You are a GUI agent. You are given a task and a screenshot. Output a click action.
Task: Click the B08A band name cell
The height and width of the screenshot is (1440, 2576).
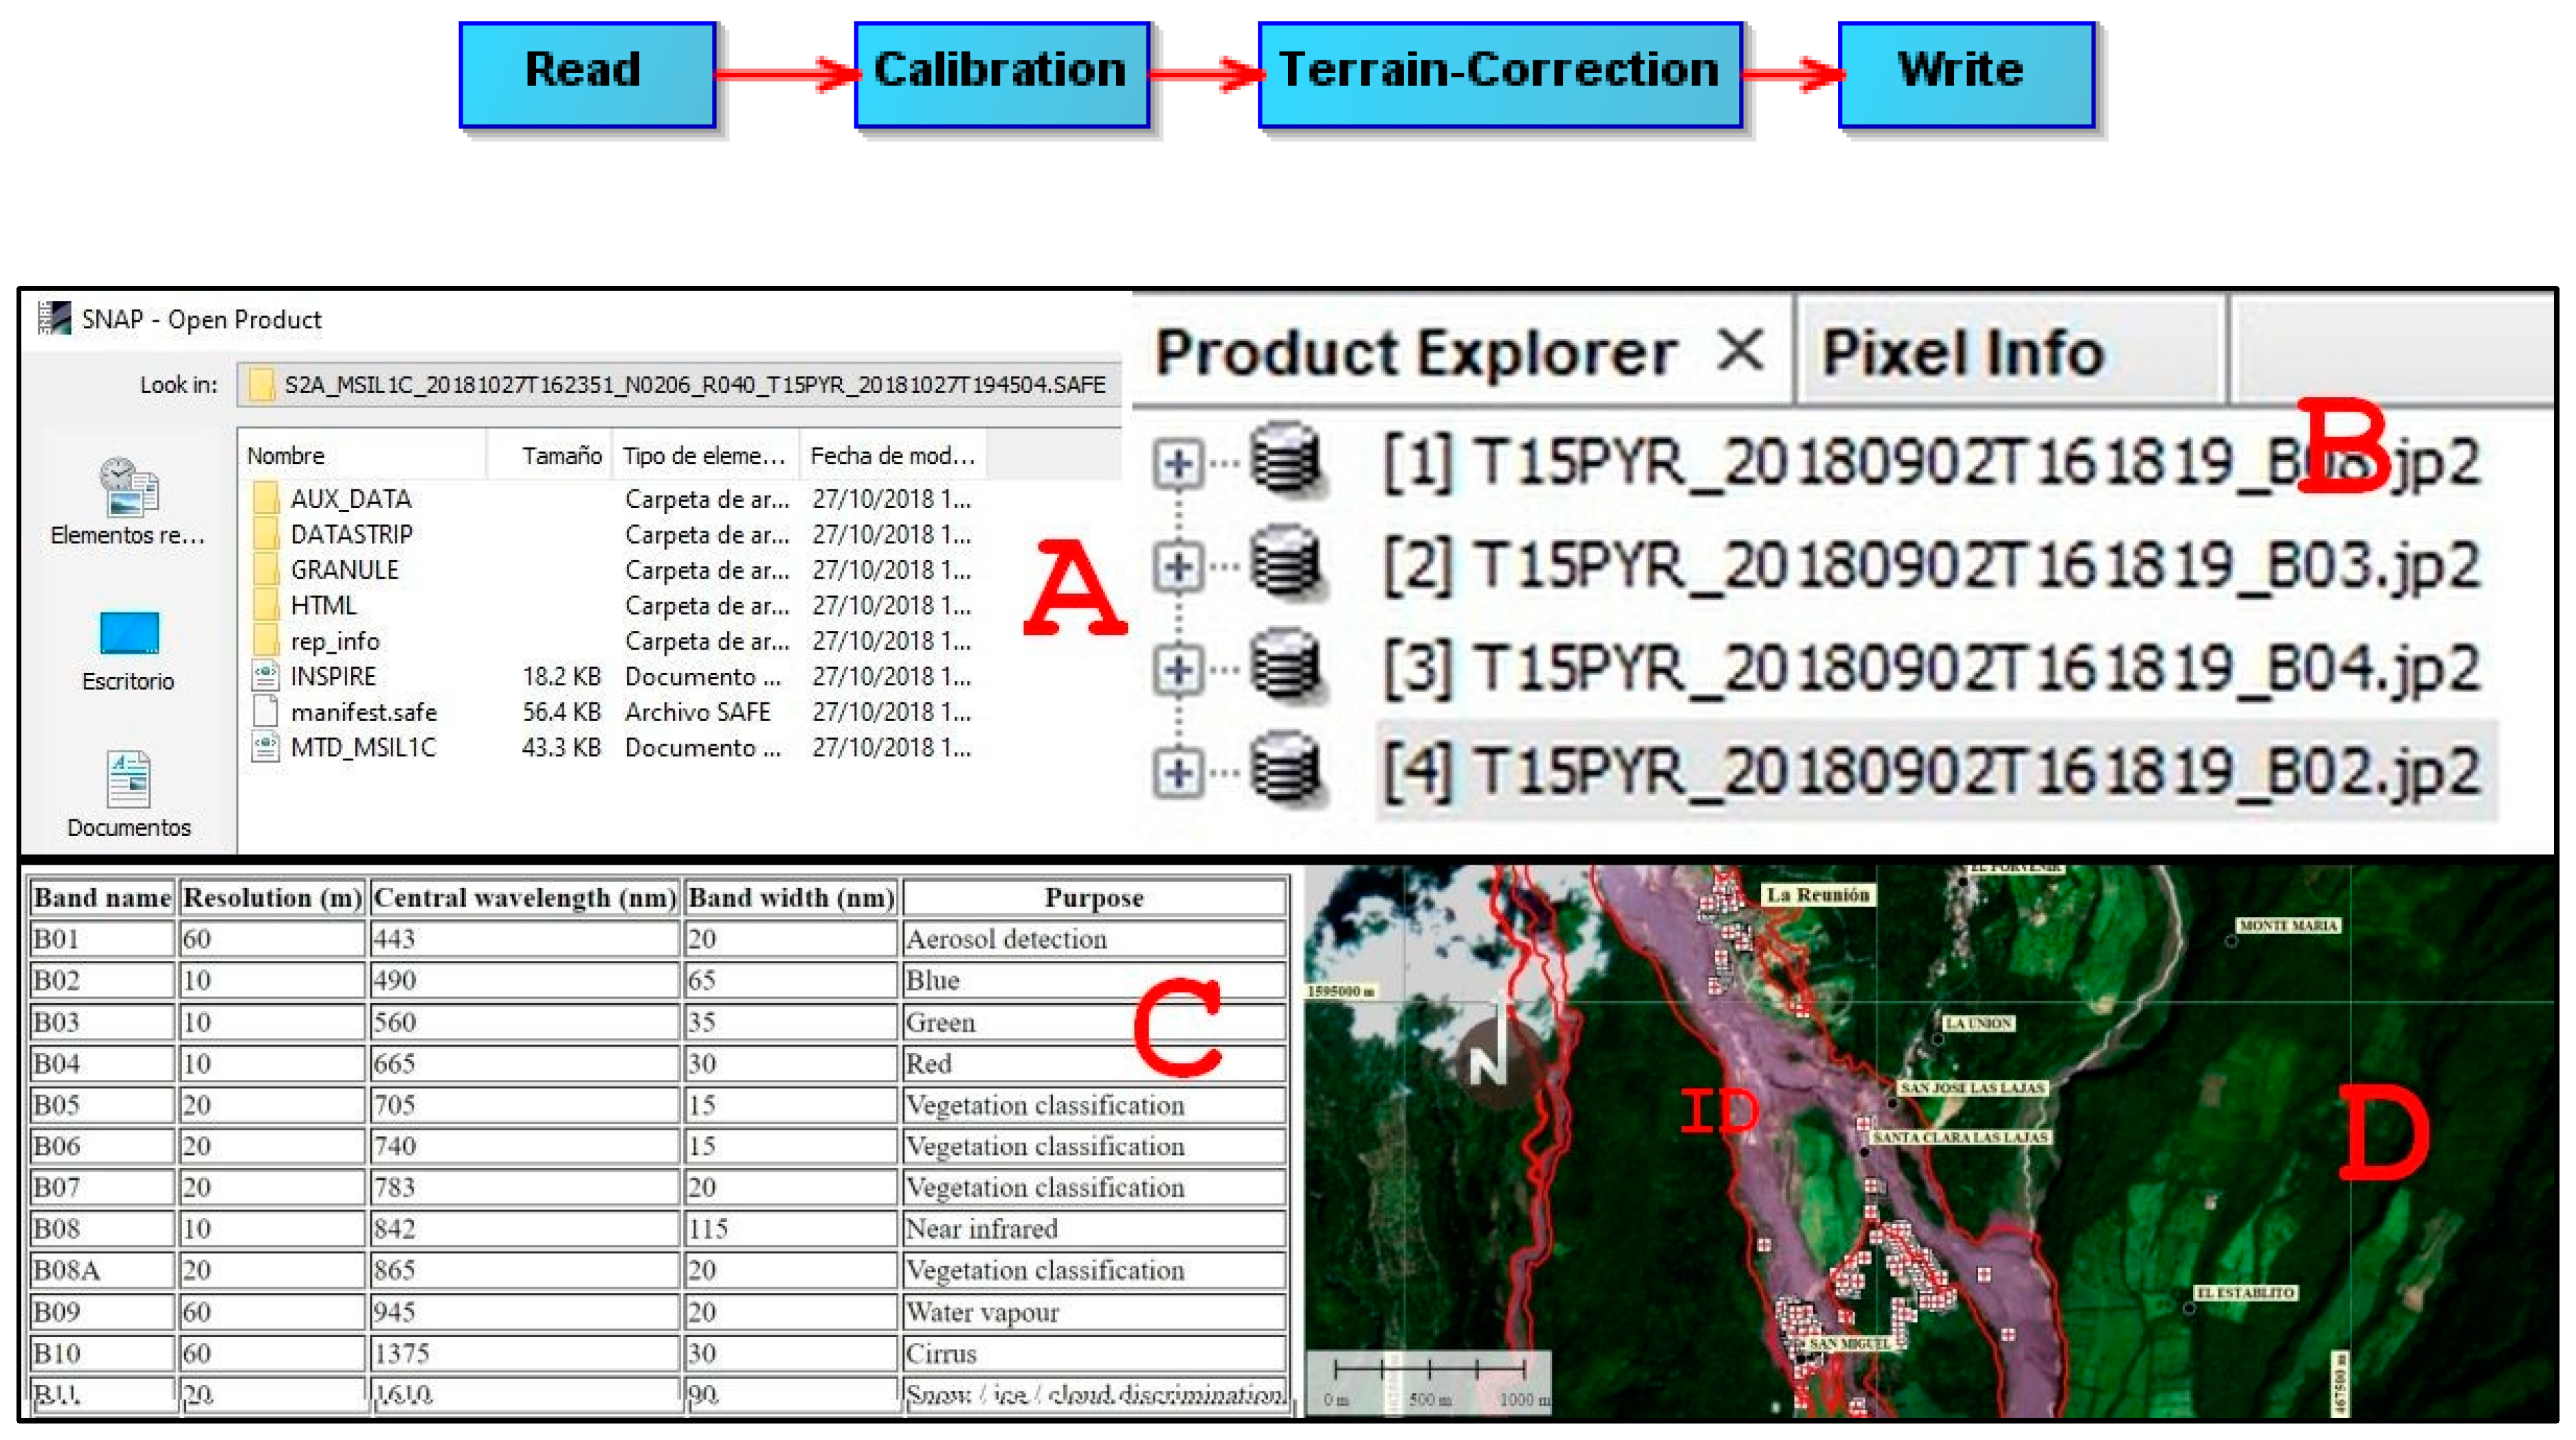(101, 1270)
